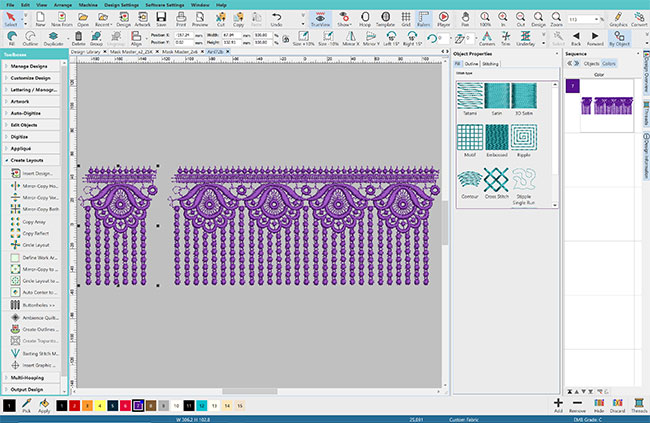Toggle Outline on selected object
The width and height of the screenshot is (650, 423).
tap(30, 38)
